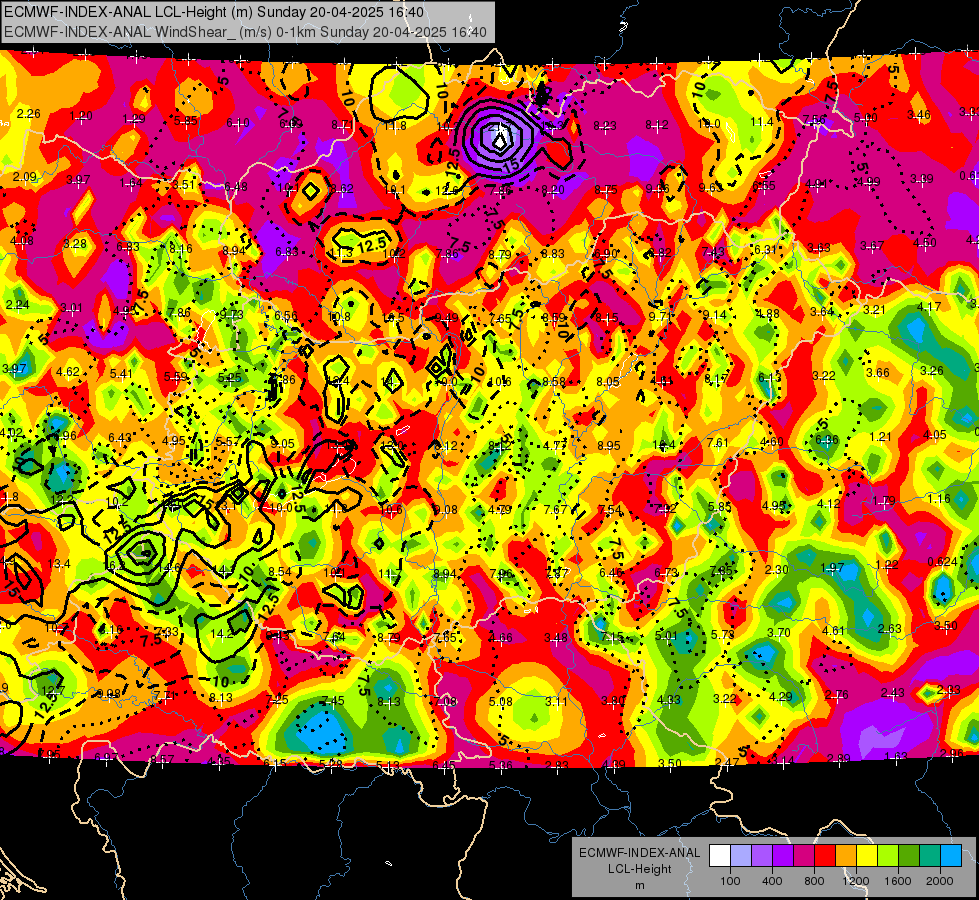Screen dimensions: 979x900
Task: Select the white legend color swatch
Action: pos(720,856)
